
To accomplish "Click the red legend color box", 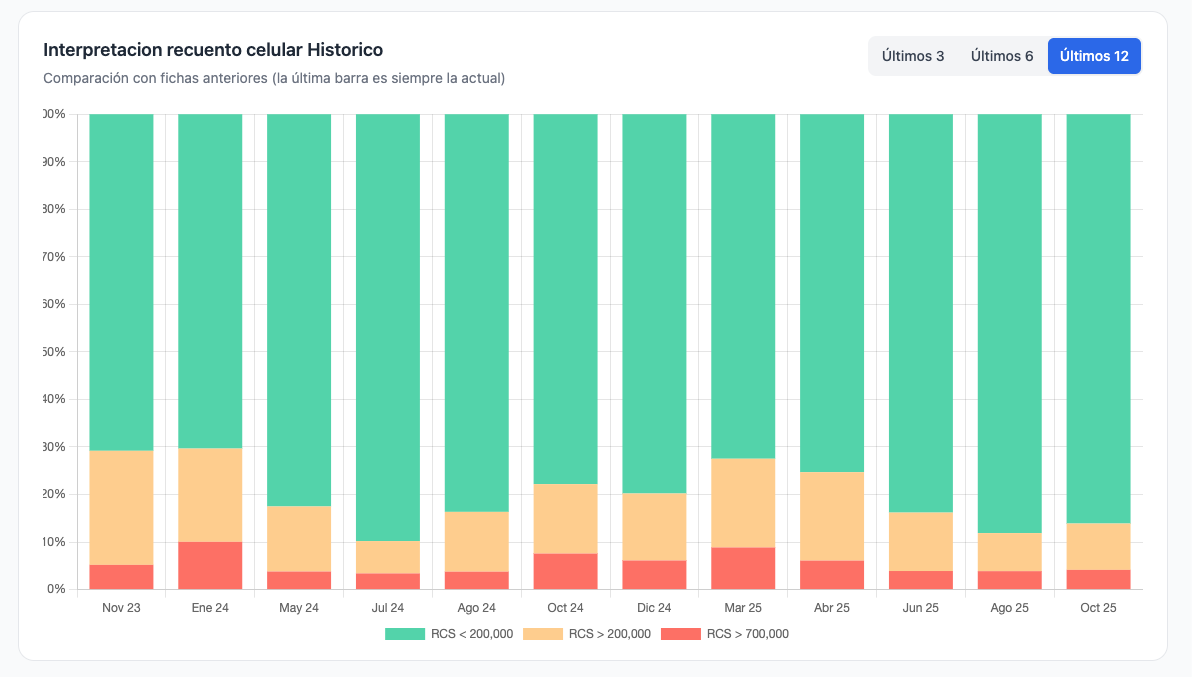I will 681,634.
